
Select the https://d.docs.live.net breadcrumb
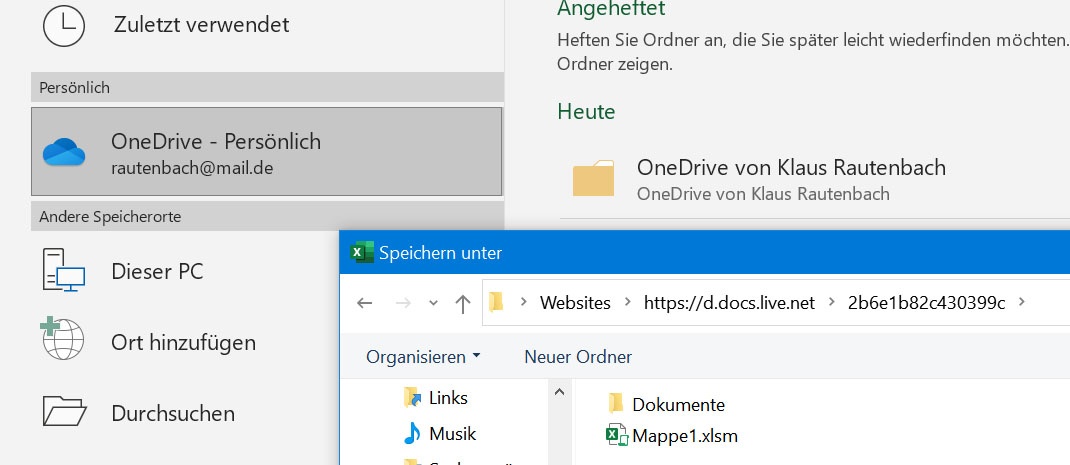729,303
